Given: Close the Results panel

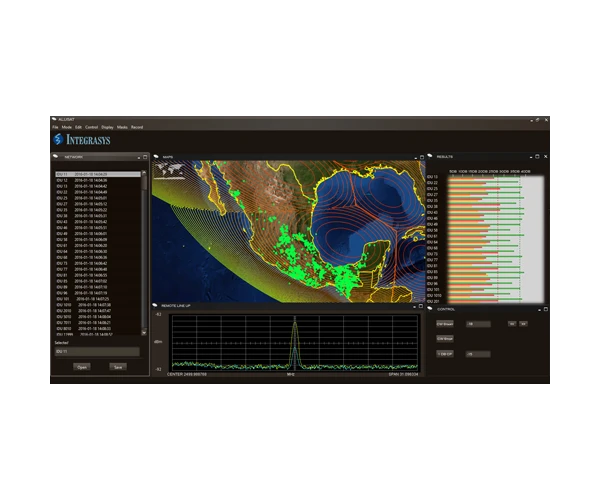Looking at the screenshot, I should pos(546,156).
